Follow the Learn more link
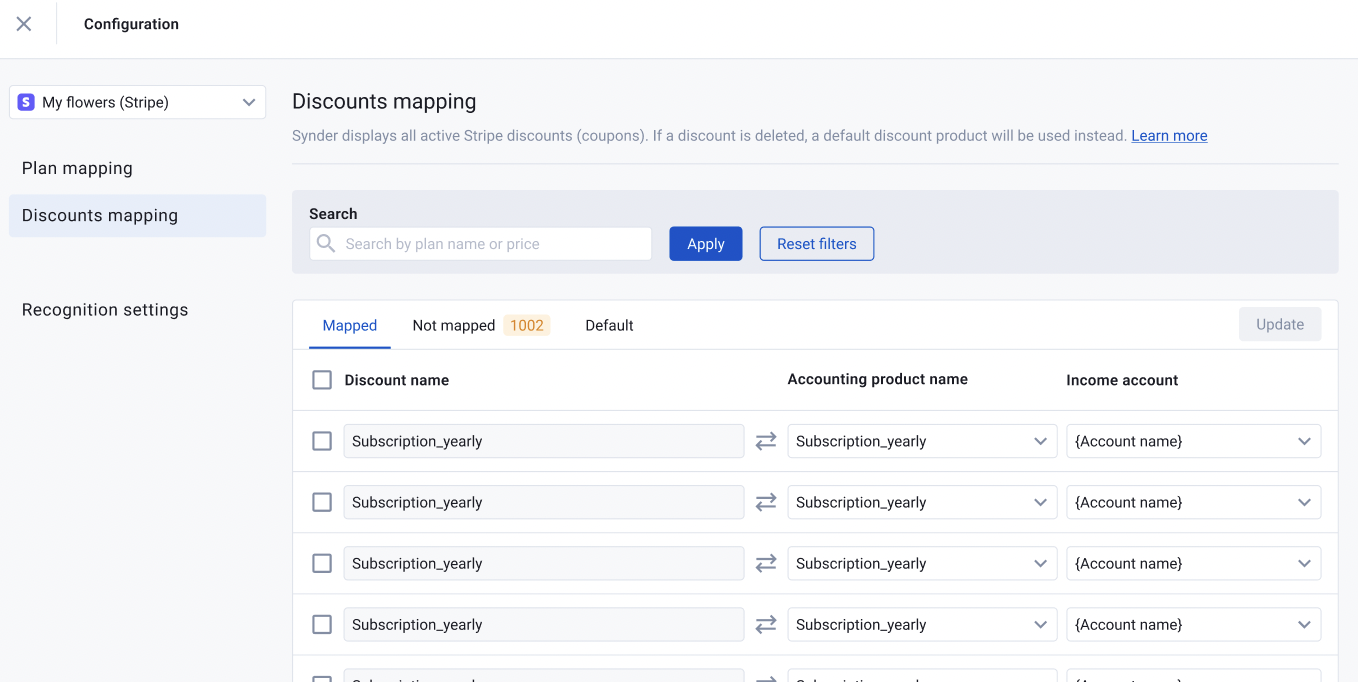The image size is (1358, 682). [1169, 136]
